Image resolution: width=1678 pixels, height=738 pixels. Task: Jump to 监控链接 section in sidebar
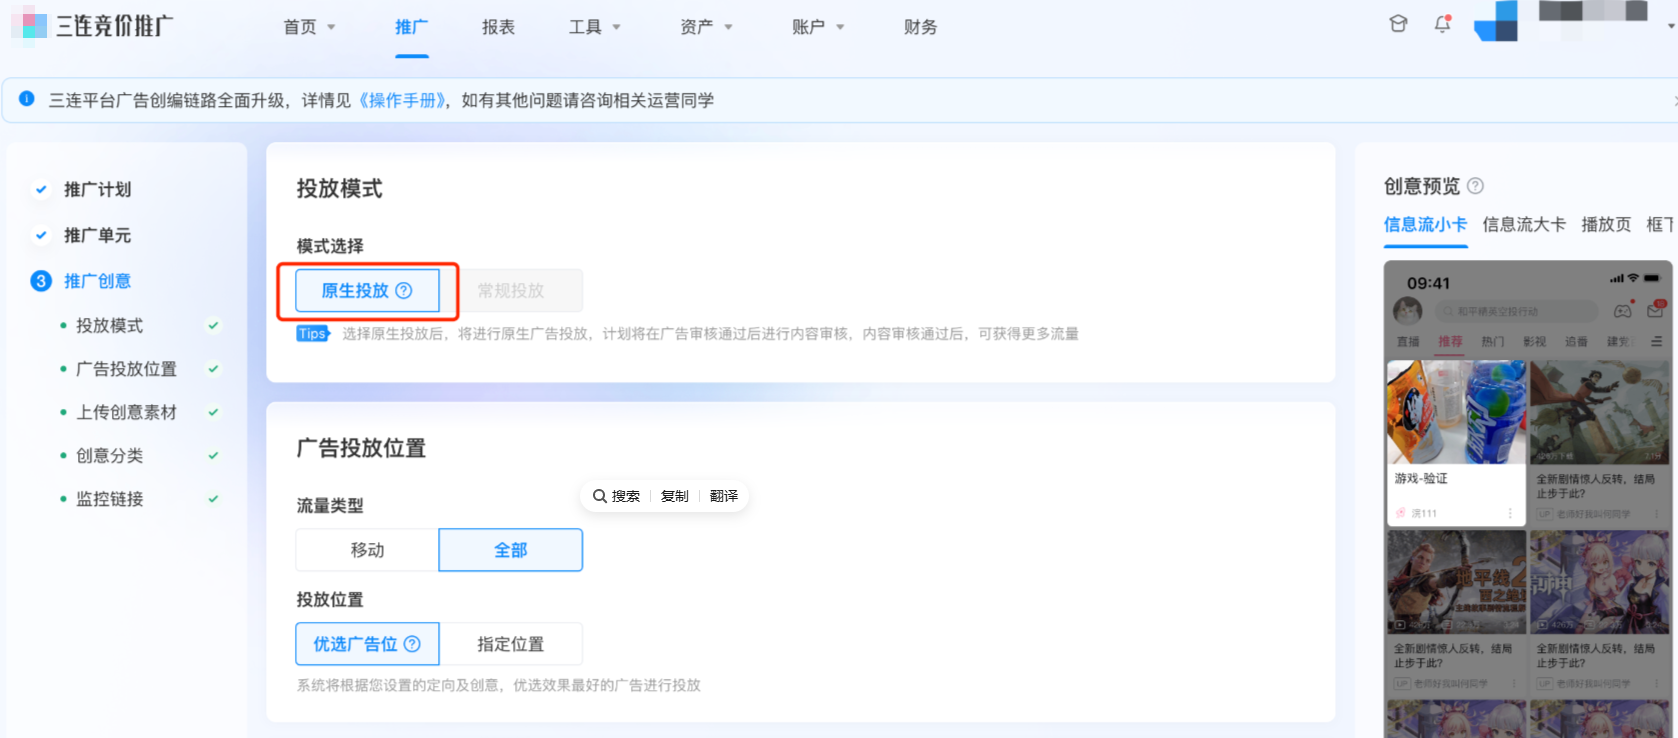point(109,499)
